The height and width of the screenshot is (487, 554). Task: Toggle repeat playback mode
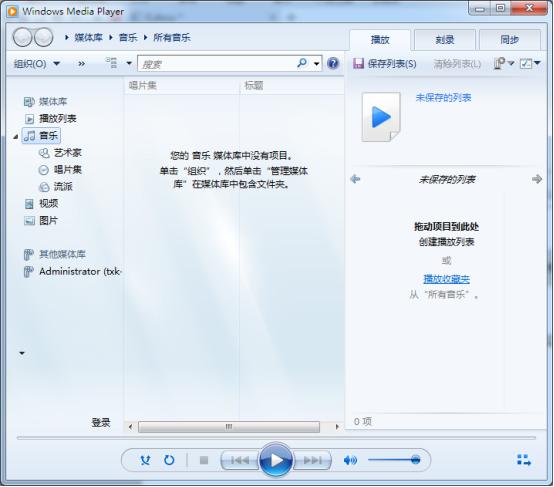pos(169,460)
